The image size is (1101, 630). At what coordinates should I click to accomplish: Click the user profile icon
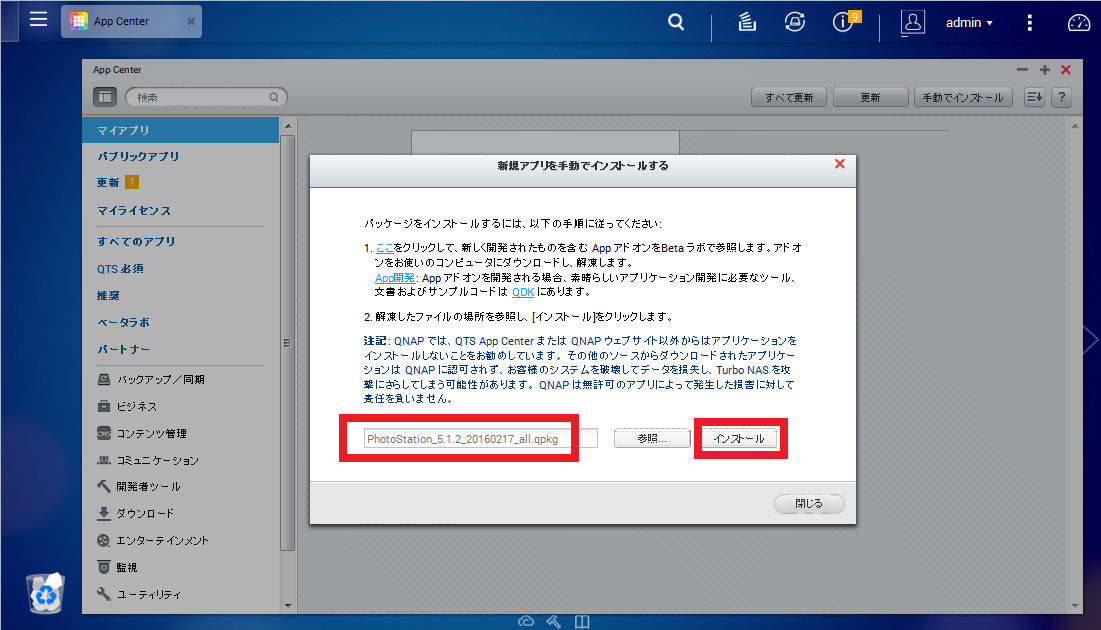click(x=912, y=22)
